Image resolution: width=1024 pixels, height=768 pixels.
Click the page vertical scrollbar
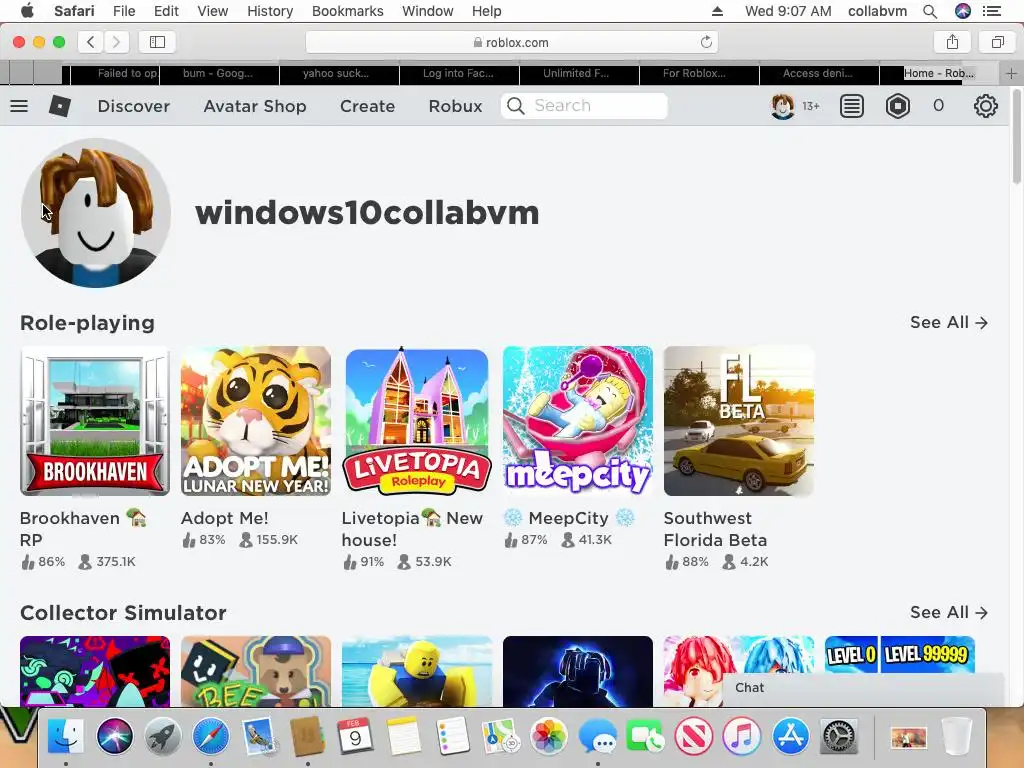tap(1016, 135)
